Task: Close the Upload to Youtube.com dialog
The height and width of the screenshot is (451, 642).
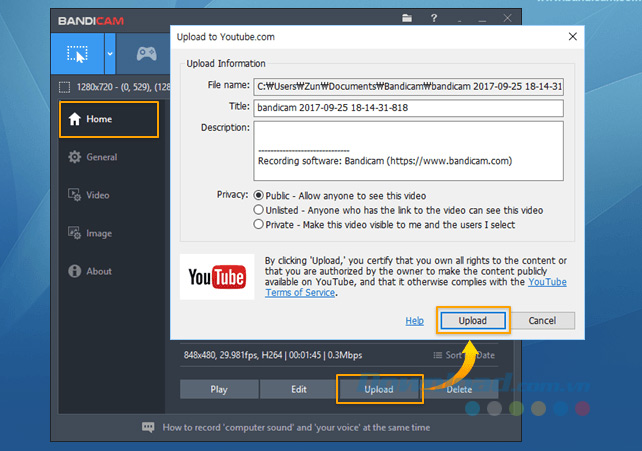Action: (x=572, y=37)
